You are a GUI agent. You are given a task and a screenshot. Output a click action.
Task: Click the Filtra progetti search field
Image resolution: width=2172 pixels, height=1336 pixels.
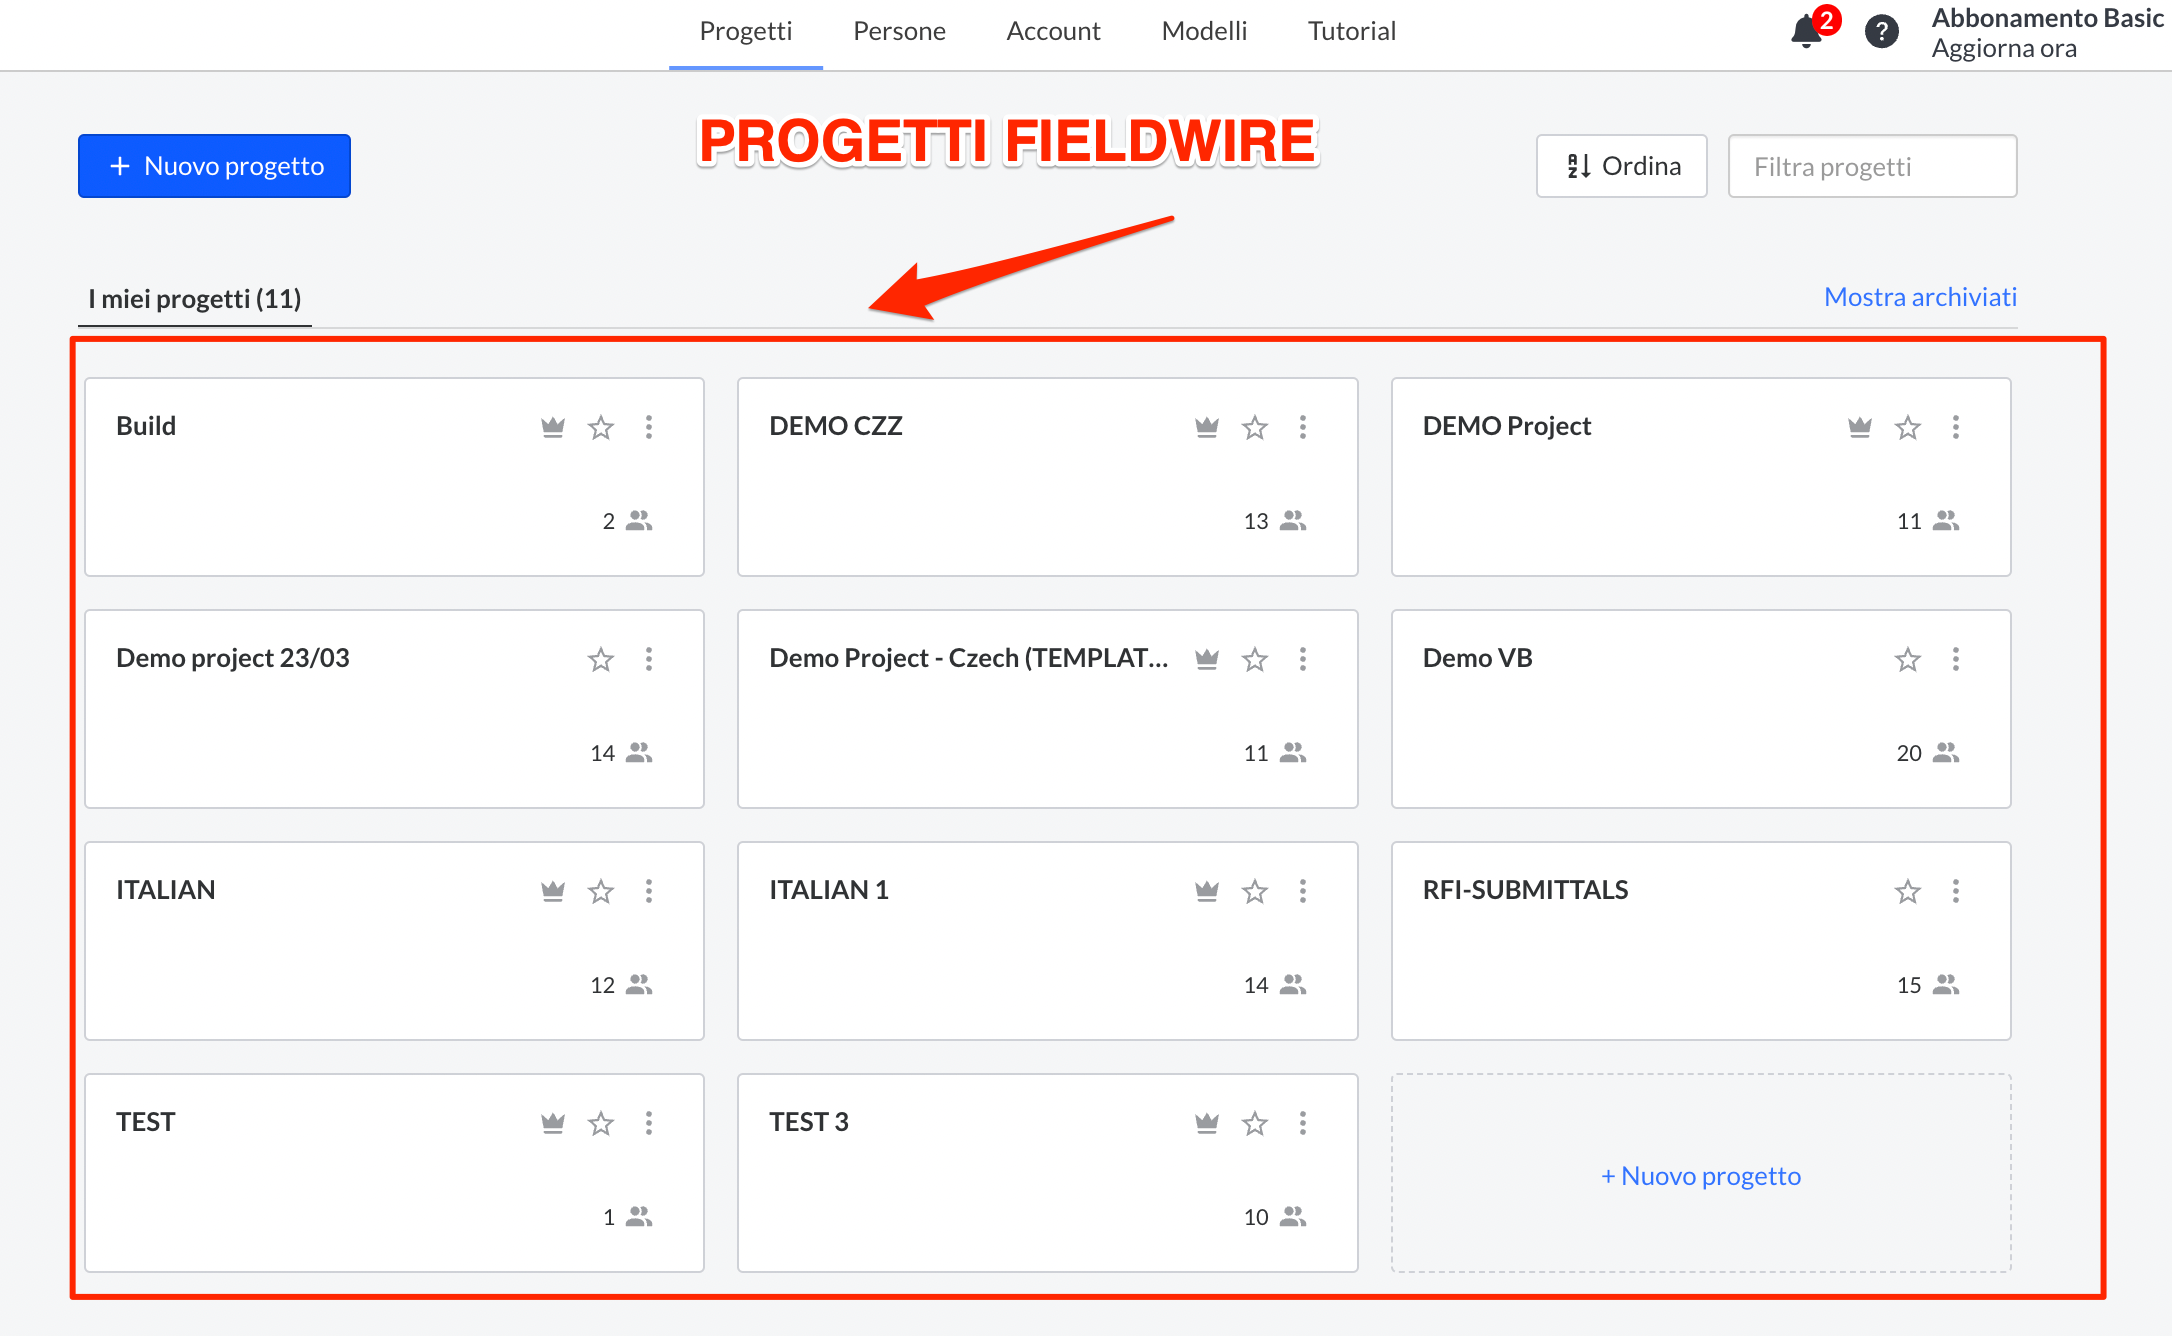1872,166
